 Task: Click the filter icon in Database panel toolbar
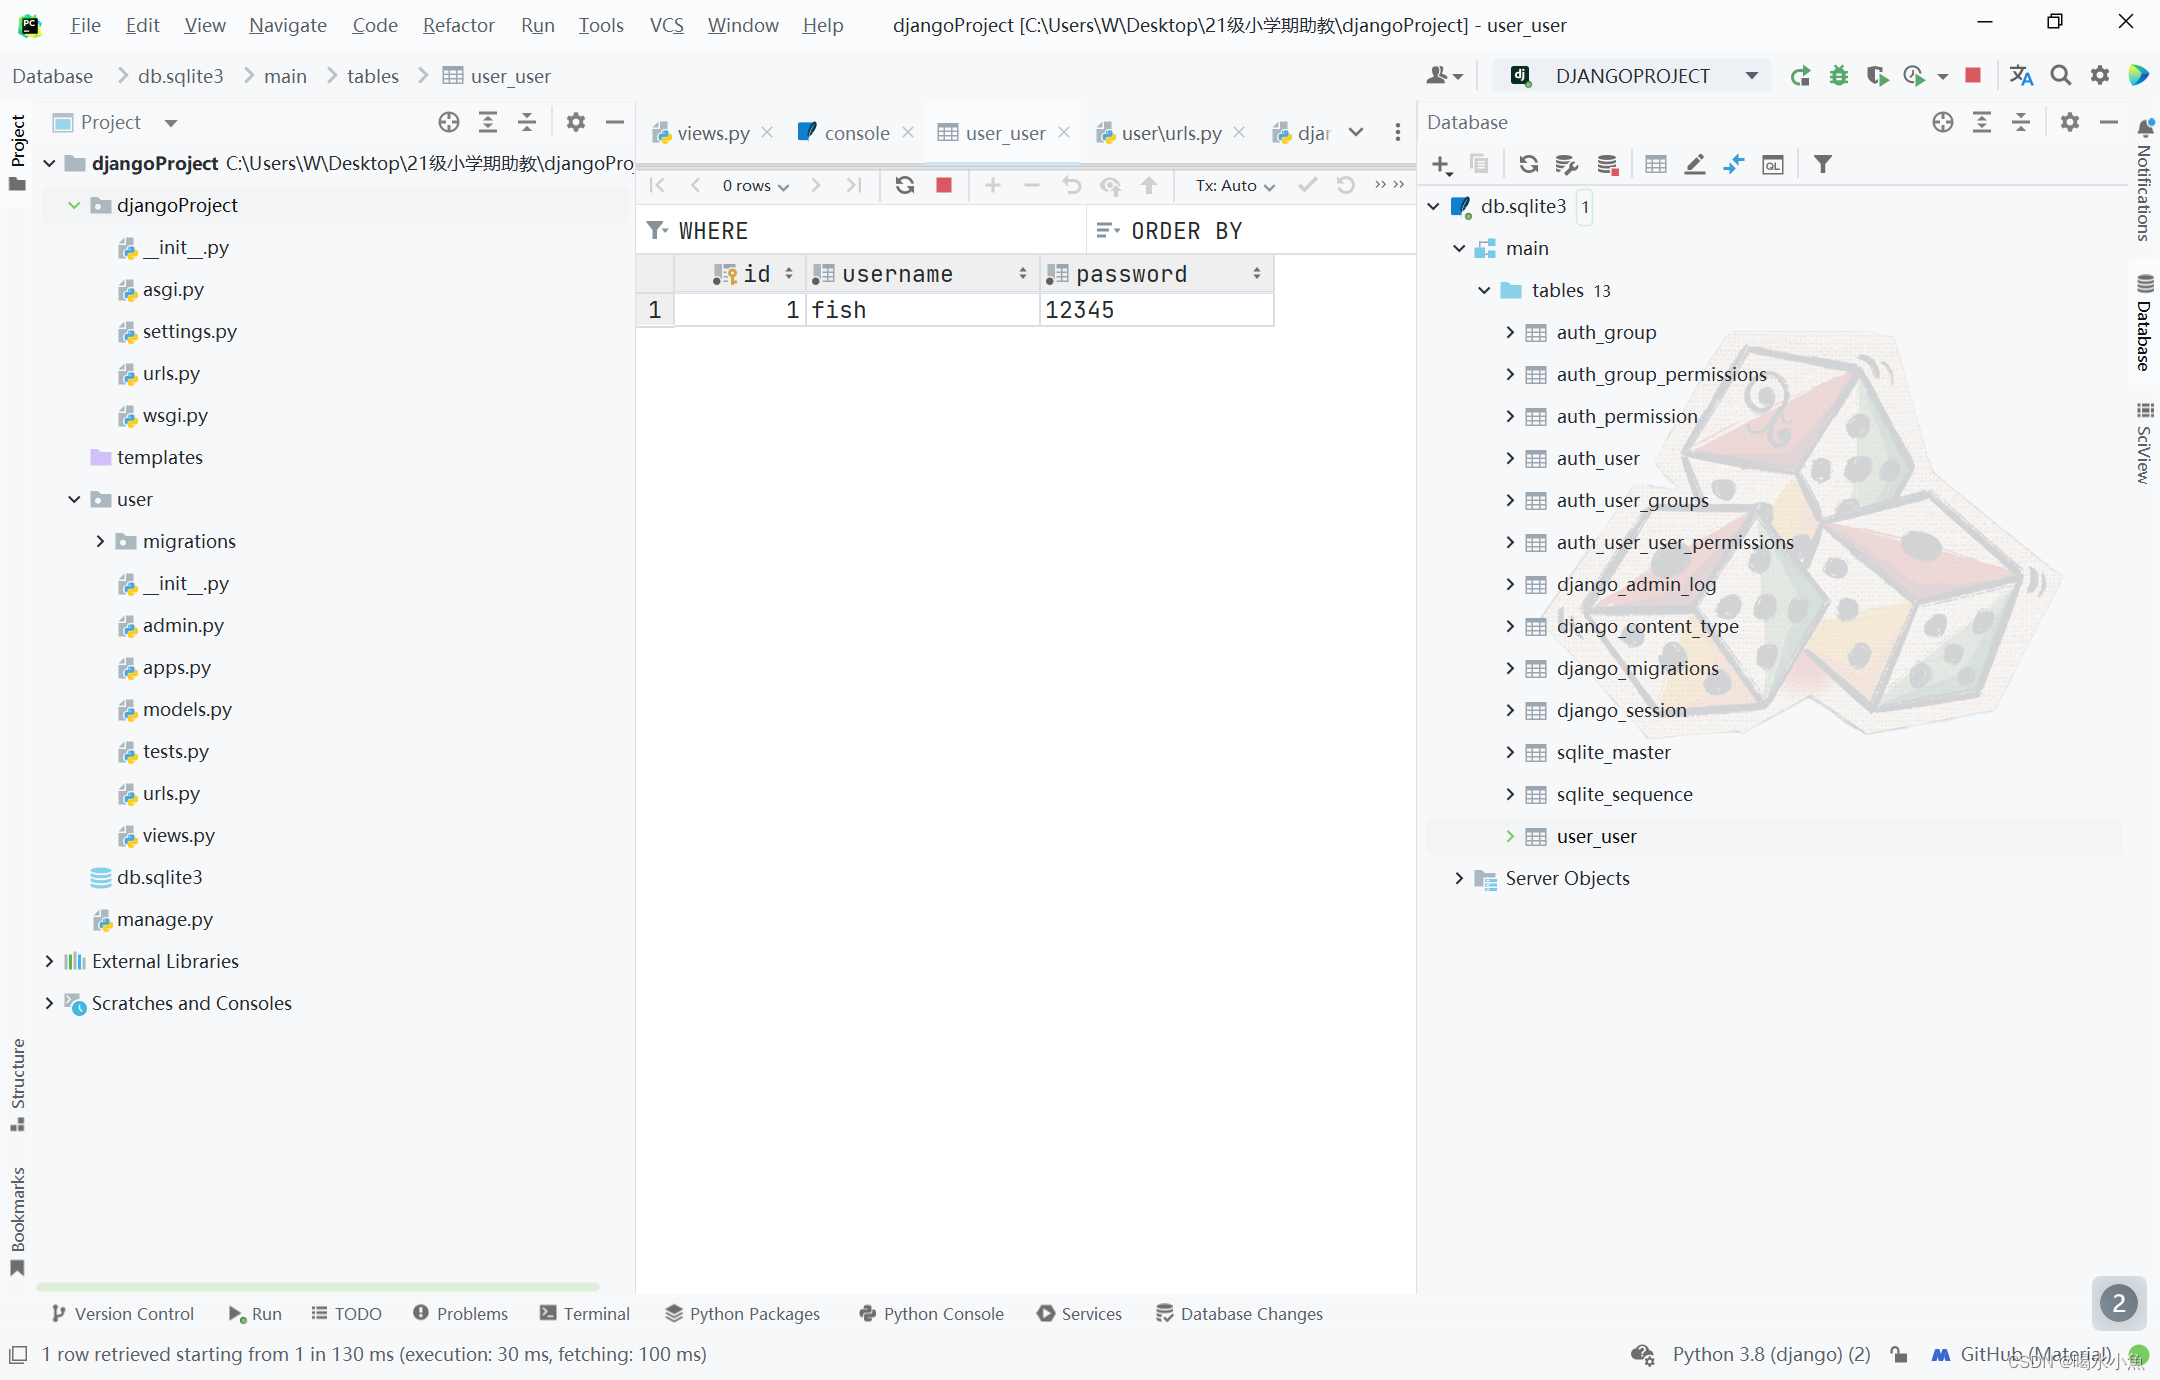coord(1822,165)
